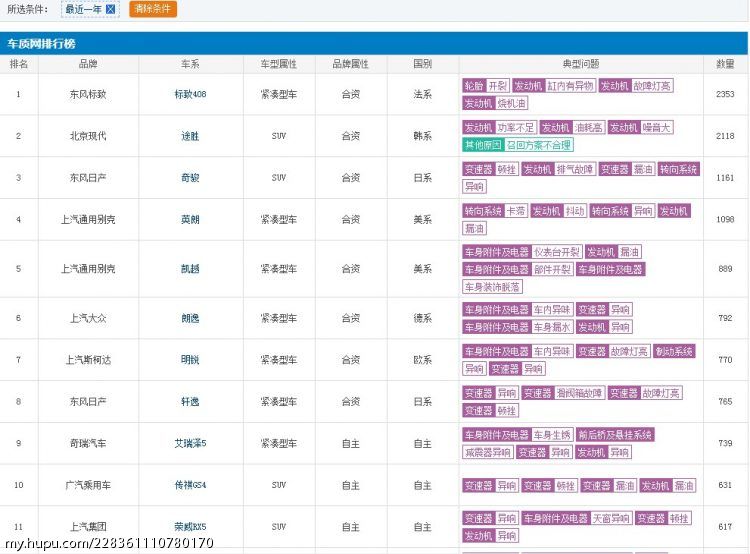This screenshot has height=554, width=750.
Task: Click the 车型属性 column header
Action: click(x=279, y=64)
